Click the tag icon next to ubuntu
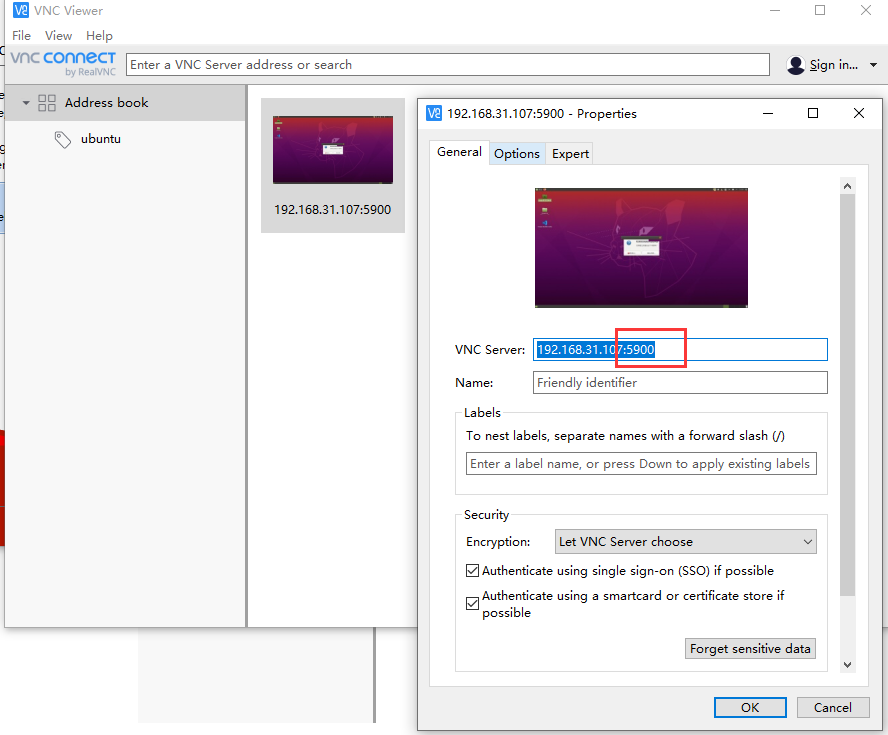The image size is (888, 735). (x=62, y=139)
